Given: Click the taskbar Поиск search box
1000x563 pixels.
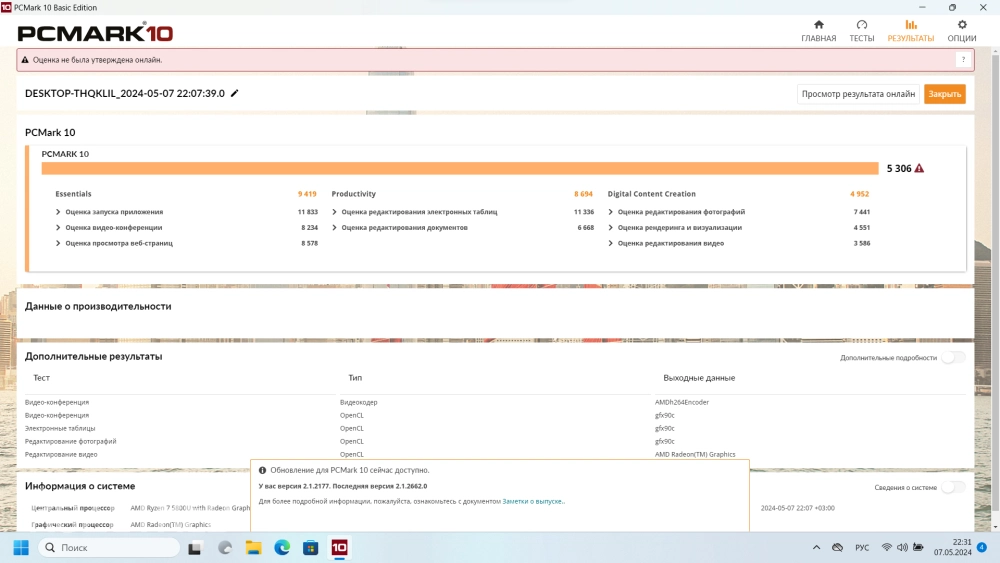Looking at the screenshot, I should tap(109, 548).
